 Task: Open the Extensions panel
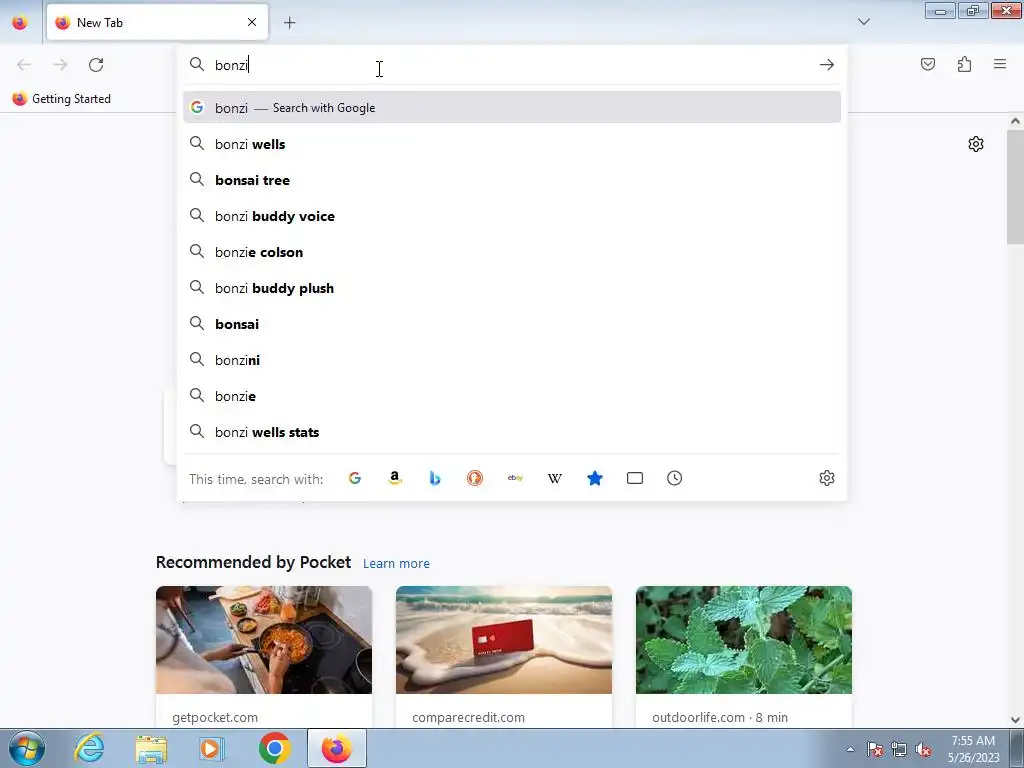pos(964,64)
